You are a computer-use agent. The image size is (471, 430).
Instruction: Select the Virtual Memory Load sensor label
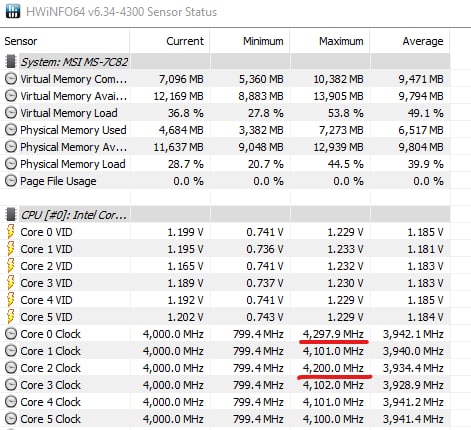point(69,113)
